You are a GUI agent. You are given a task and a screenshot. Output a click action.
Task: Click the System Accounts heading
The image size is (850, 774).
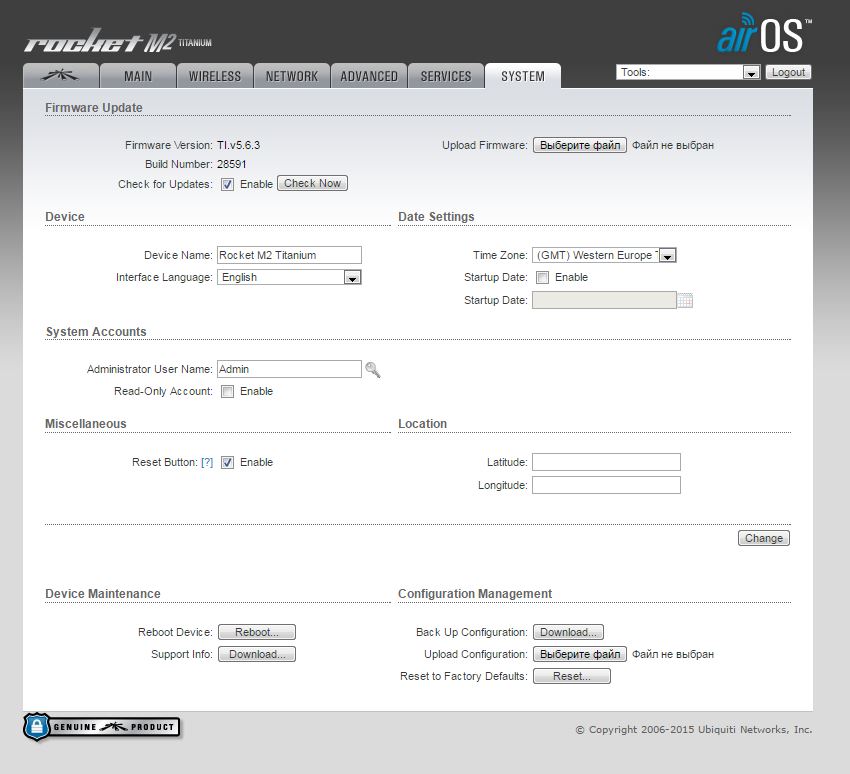(96, 332)
